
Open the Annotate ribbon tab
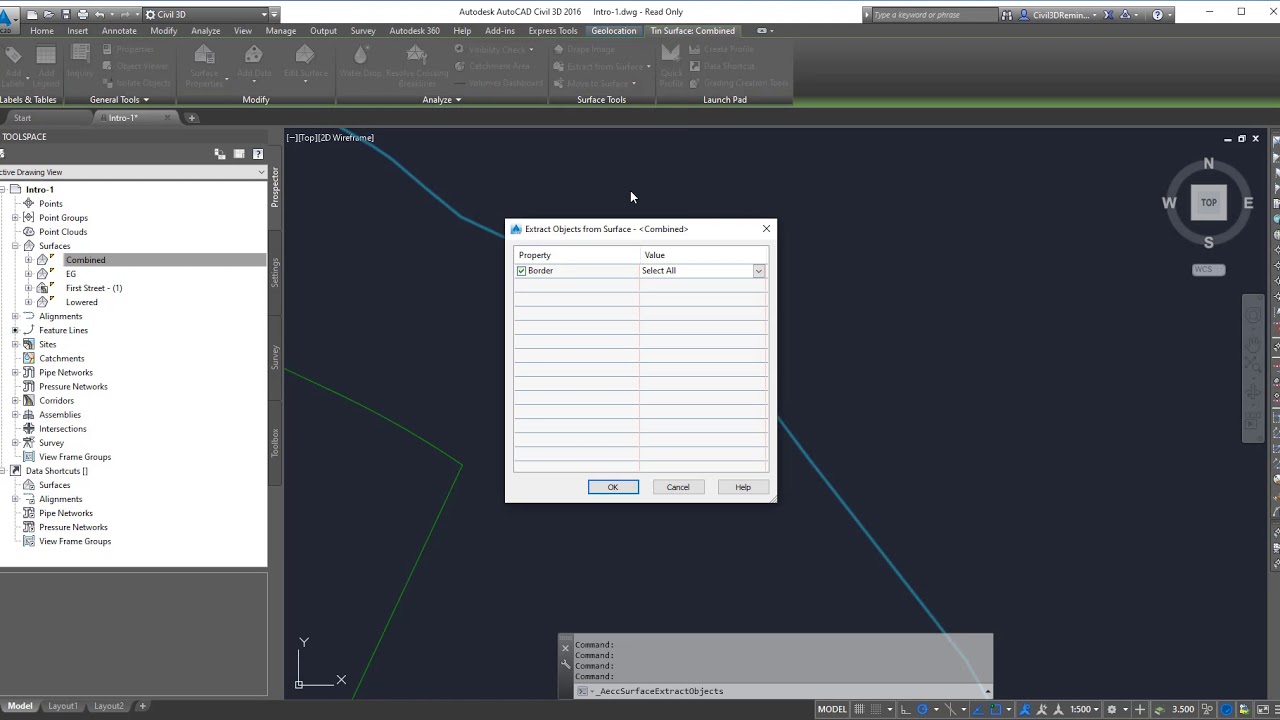point(119,31)
